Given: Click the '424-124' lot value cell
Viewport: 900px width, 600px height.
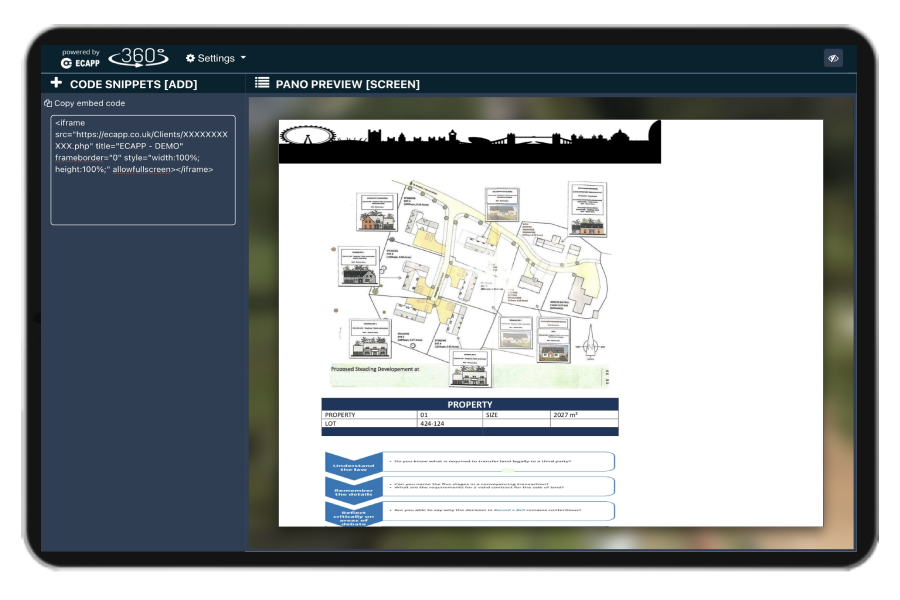Looking at the screenshot, I should 450,423.
